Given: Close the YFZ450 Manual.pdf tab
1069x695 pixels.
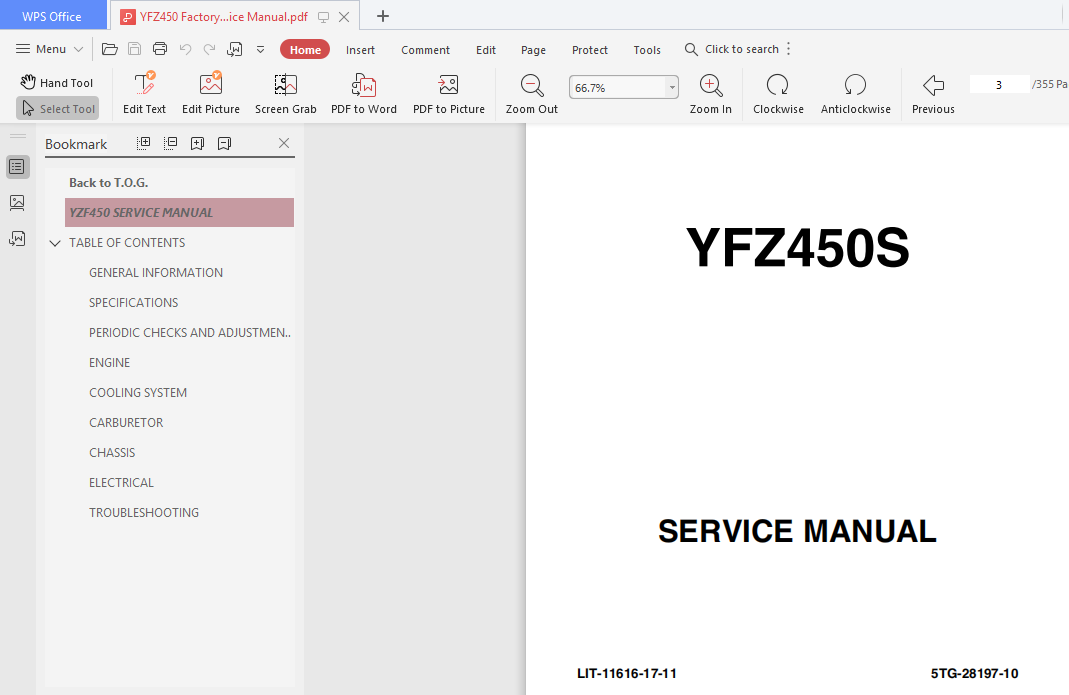Looking at the screenshot, I should (344, 17).
